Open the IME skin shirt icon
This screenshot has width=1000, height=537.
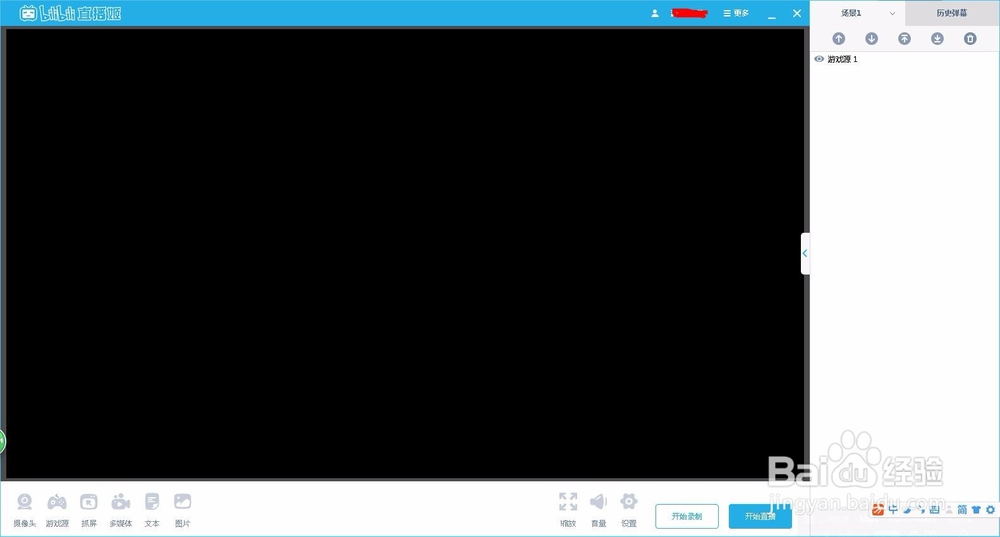976,510
